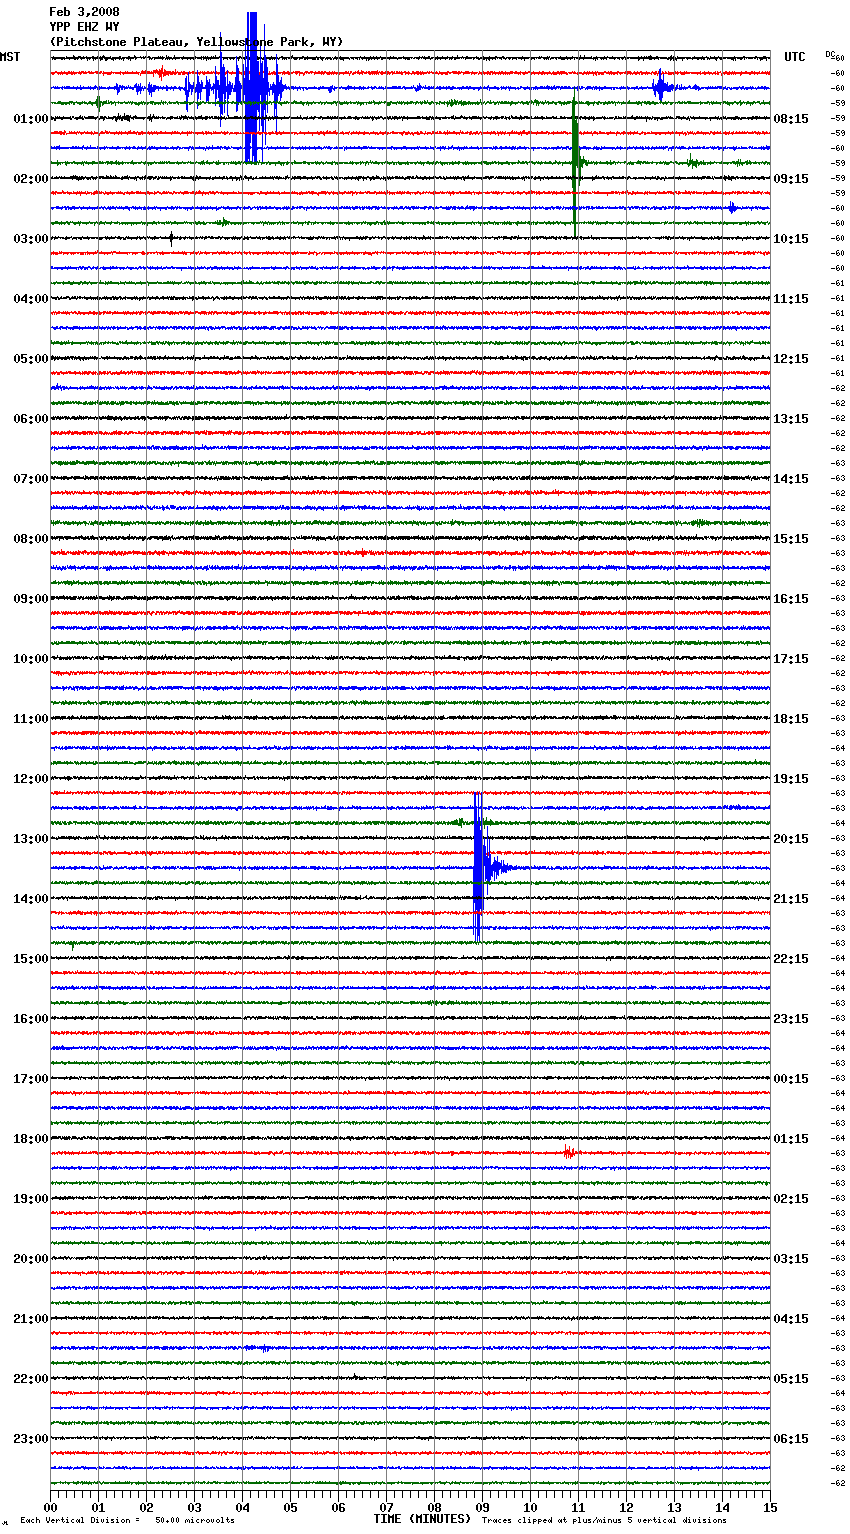Click the 05:00 MST time label
The width and height of the screenshot is (850, 1534).
[31, 359]
